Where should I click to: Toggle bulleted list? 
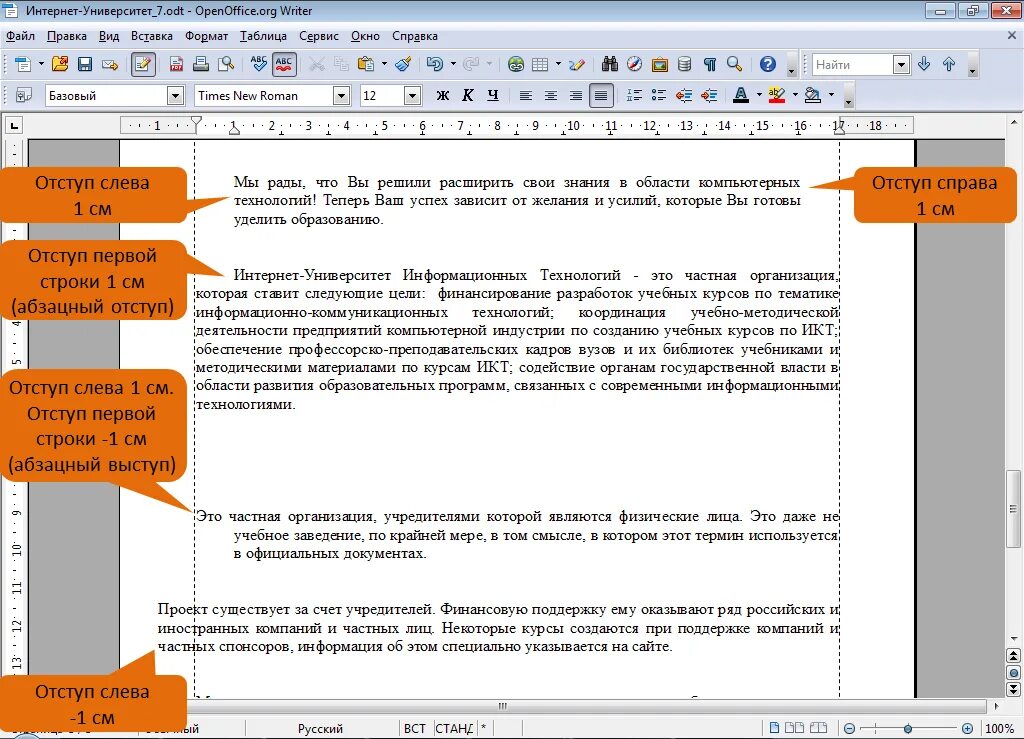click(659, 96)
